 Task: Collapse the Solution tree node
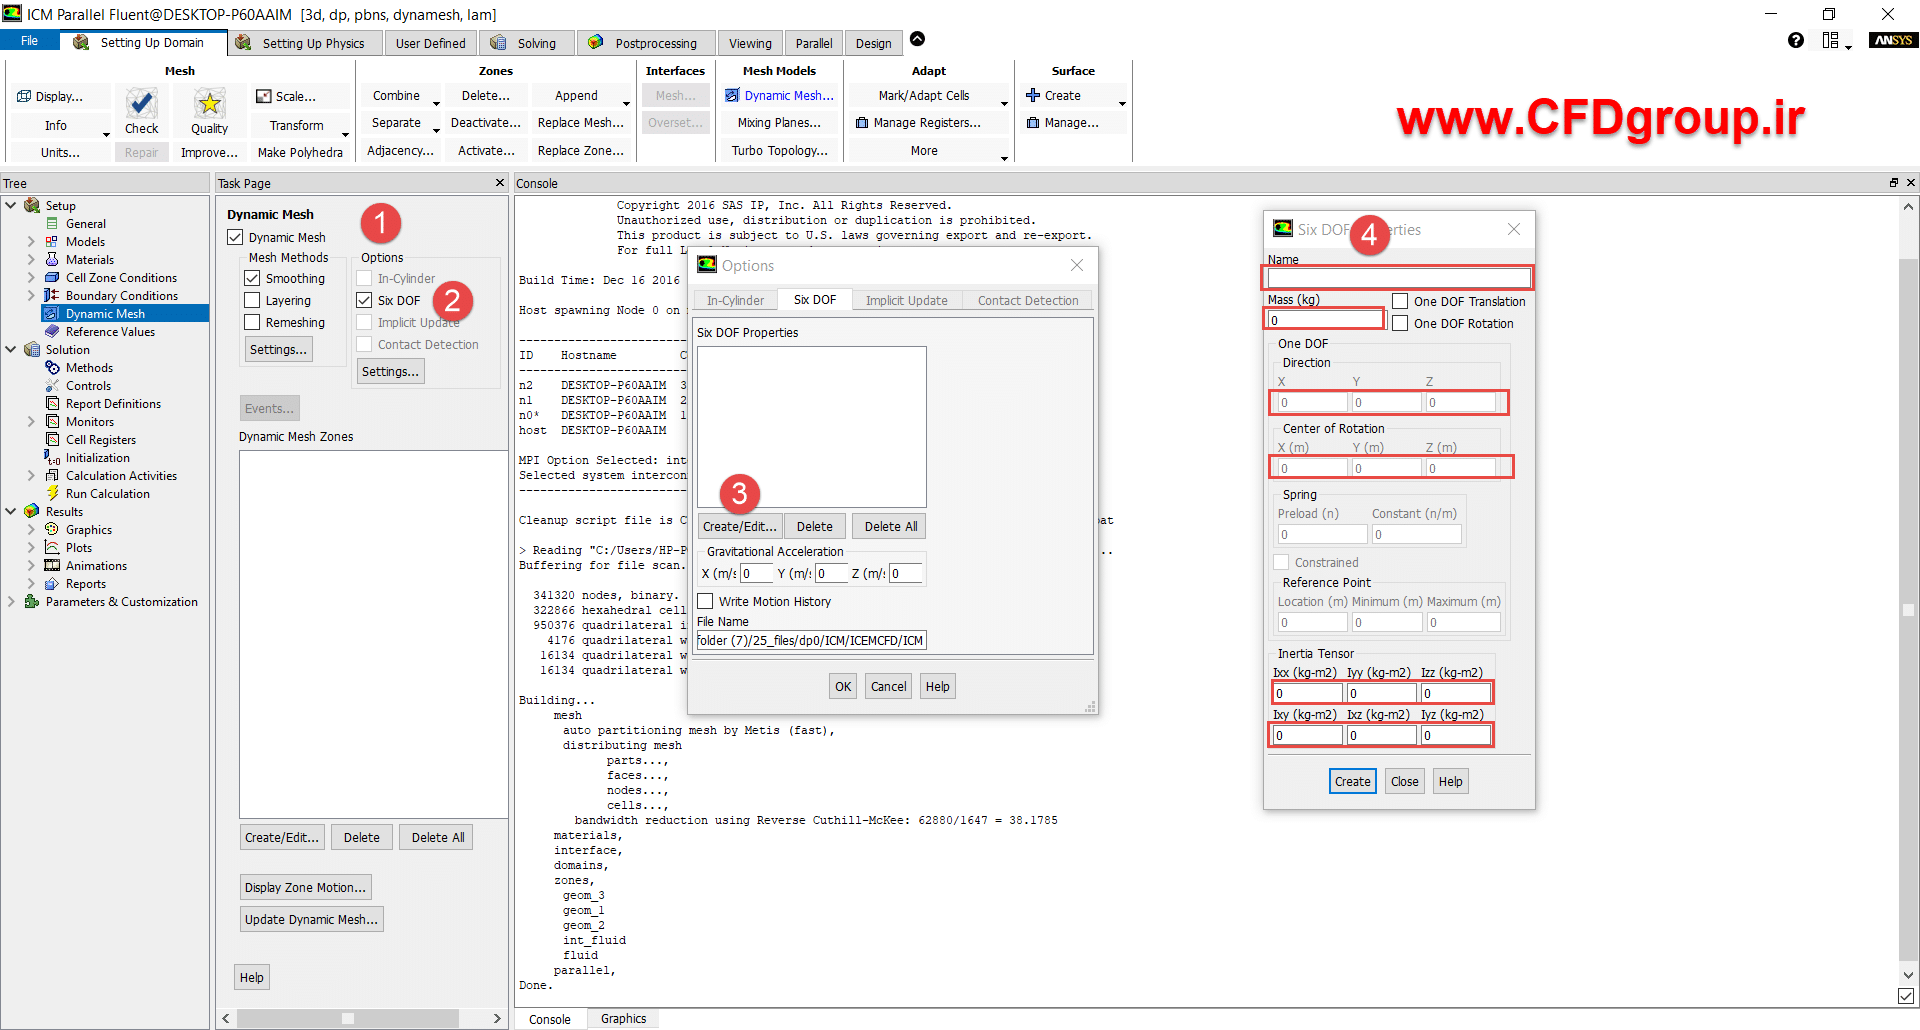coord(11,350)
